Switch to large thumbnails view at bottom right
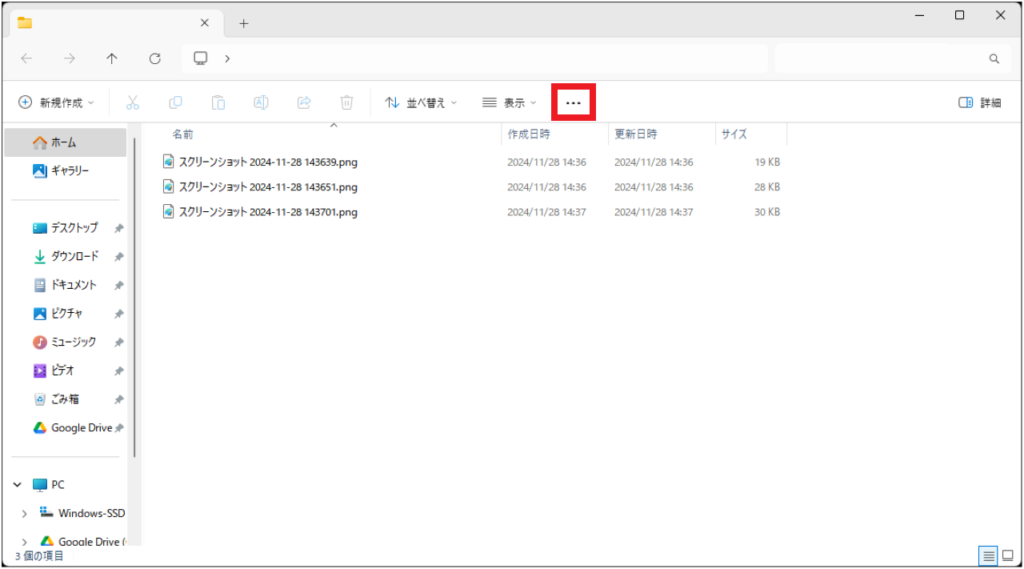The height and width of the screenshot is (569, 1024). click(x=1009, y=555)
